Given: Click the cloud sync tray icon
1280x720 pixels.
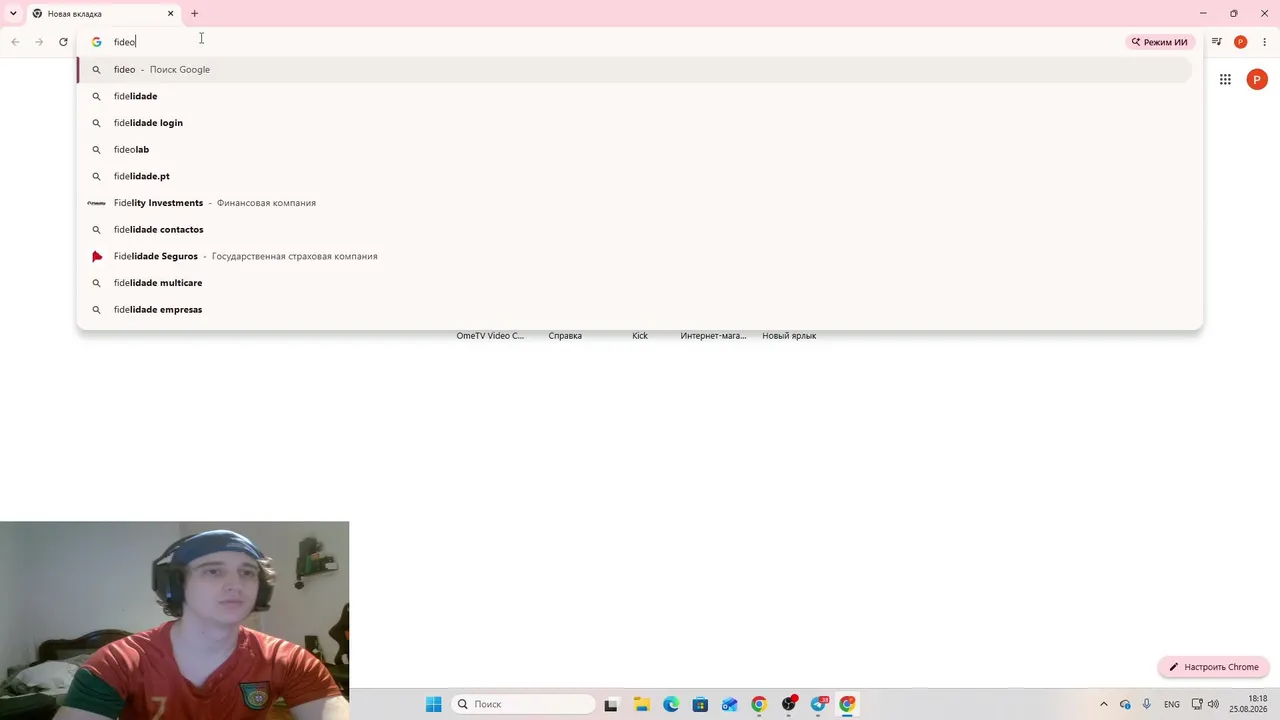Looking at the screenshot, I should tap(1125, 705).
